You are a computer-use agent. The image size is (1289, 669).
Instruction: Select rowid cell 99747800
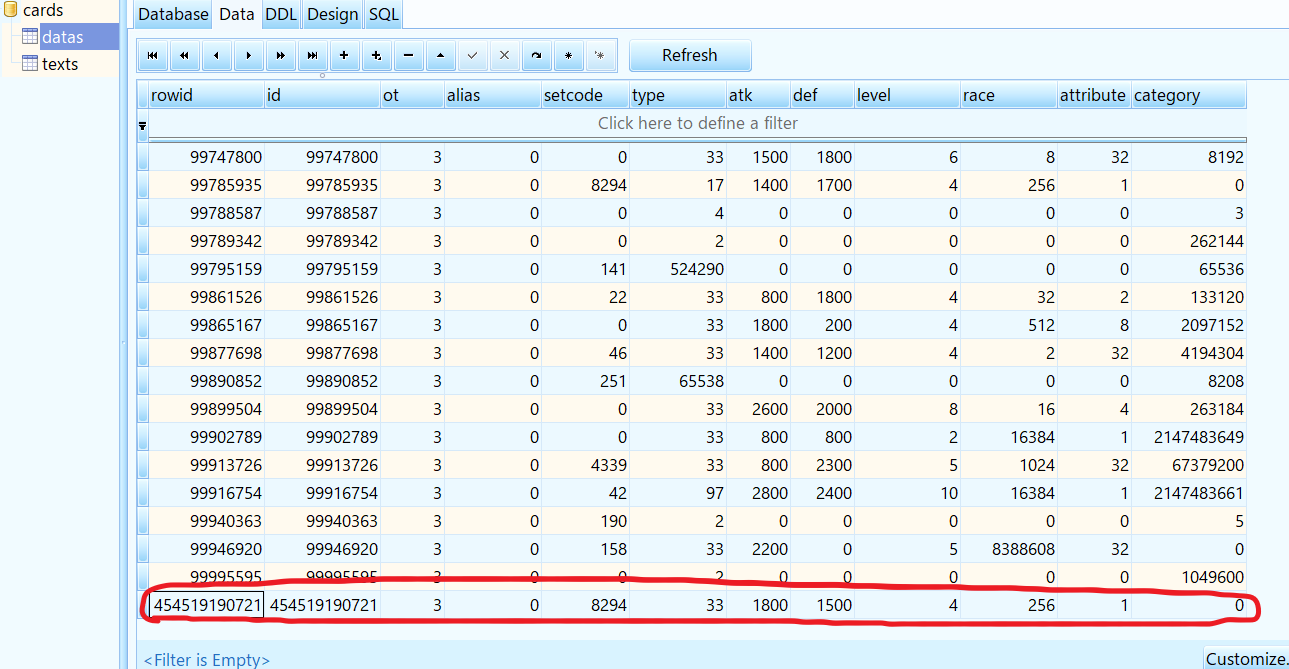206,157
